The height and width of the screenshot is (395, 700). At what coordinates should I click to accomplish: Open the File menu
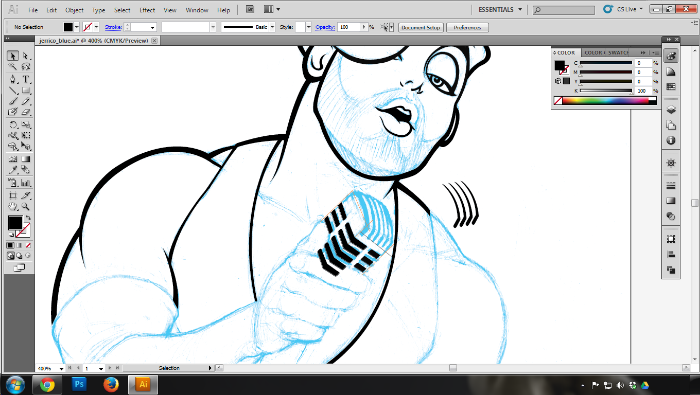pyautogui.click(x=33, y=10)
